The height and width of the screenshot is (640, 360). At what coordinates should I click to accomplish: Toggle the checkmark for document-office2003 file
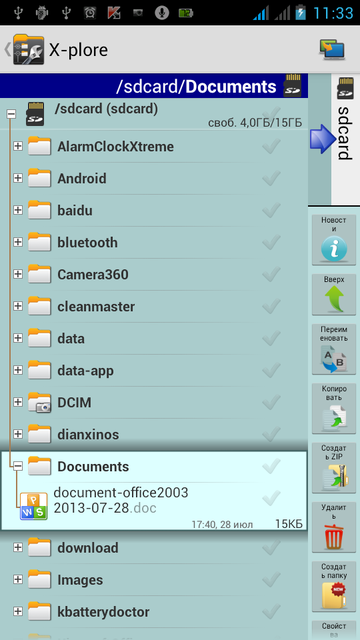[271, 498]
